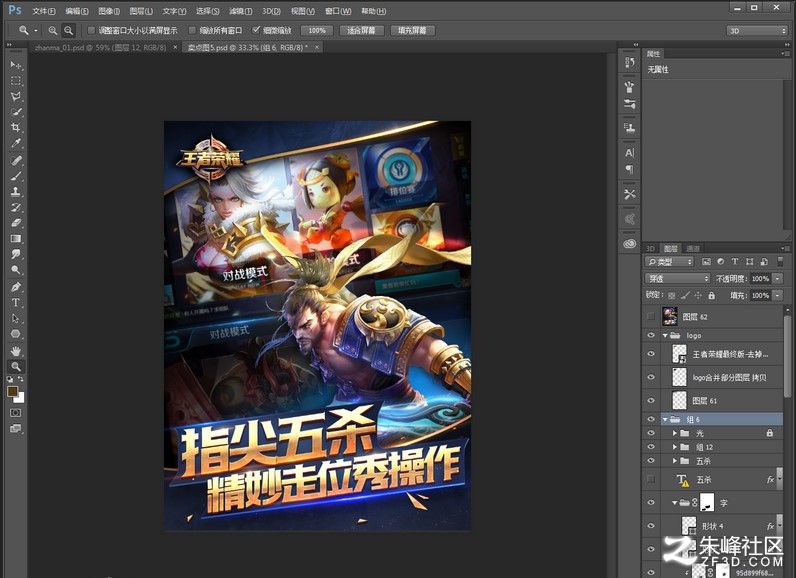
Task: Open the 文件(F) menu
Action: tap(44, 11)
